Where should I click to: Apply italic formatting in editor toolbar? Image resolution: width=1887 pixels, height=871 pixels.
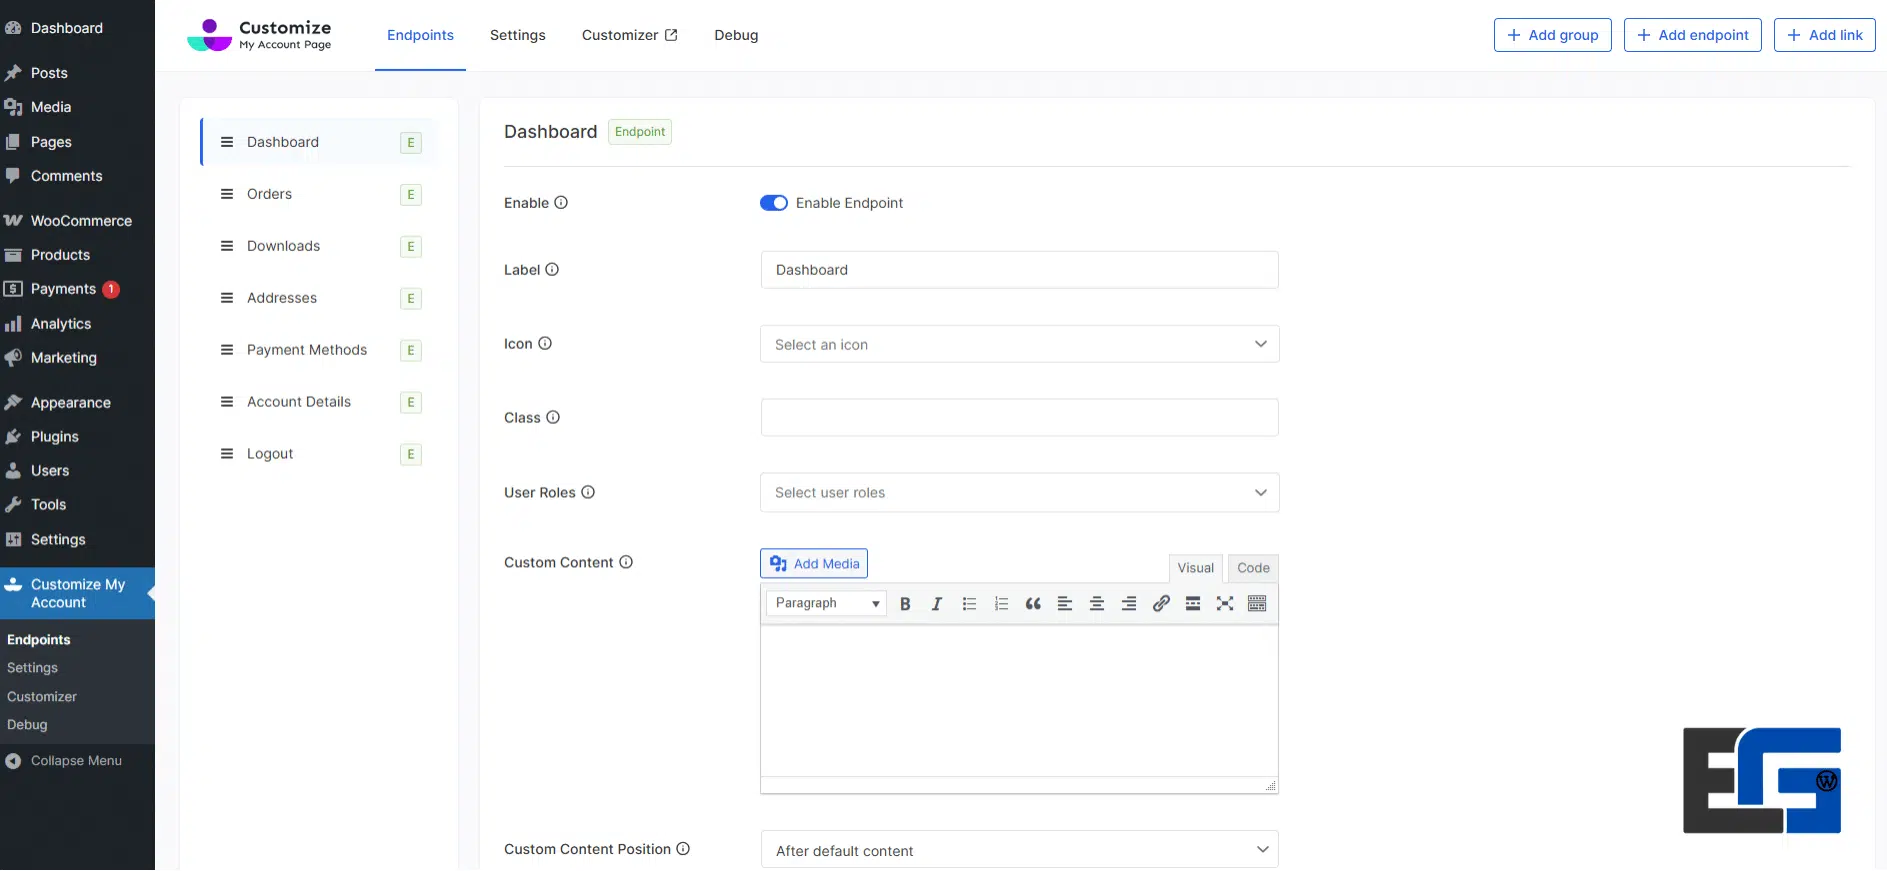point(937,604)
